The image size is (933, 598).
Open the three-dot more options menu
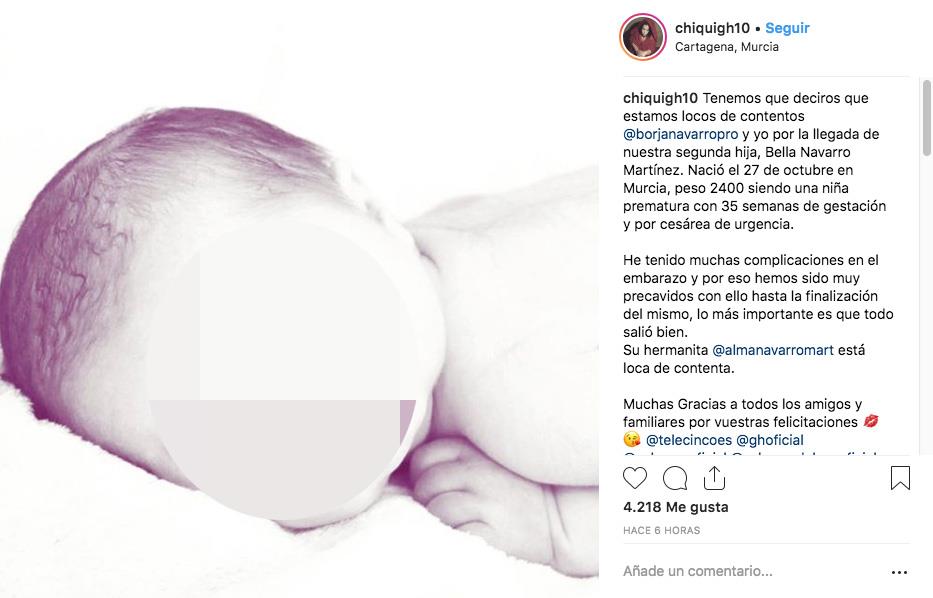tap(900, 572)
